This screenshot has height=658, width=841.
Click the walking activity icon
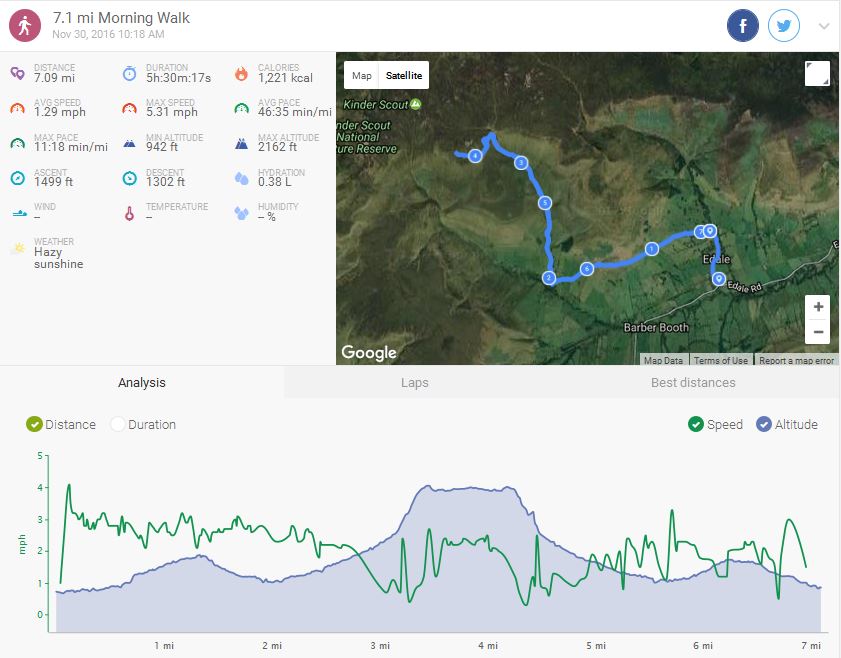(x=25, y=26)
